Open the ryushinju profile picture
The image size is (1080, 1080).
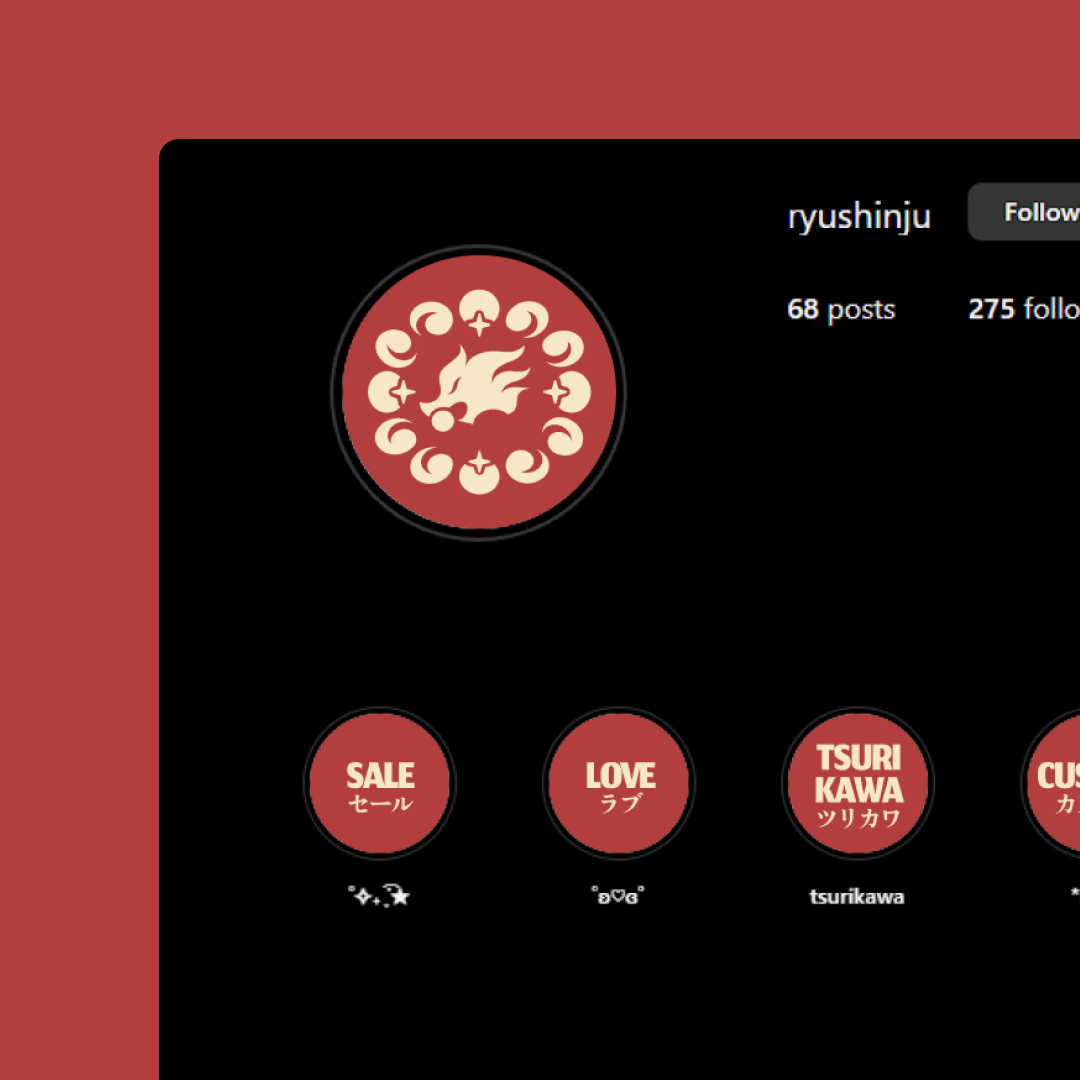coord(479,392)
